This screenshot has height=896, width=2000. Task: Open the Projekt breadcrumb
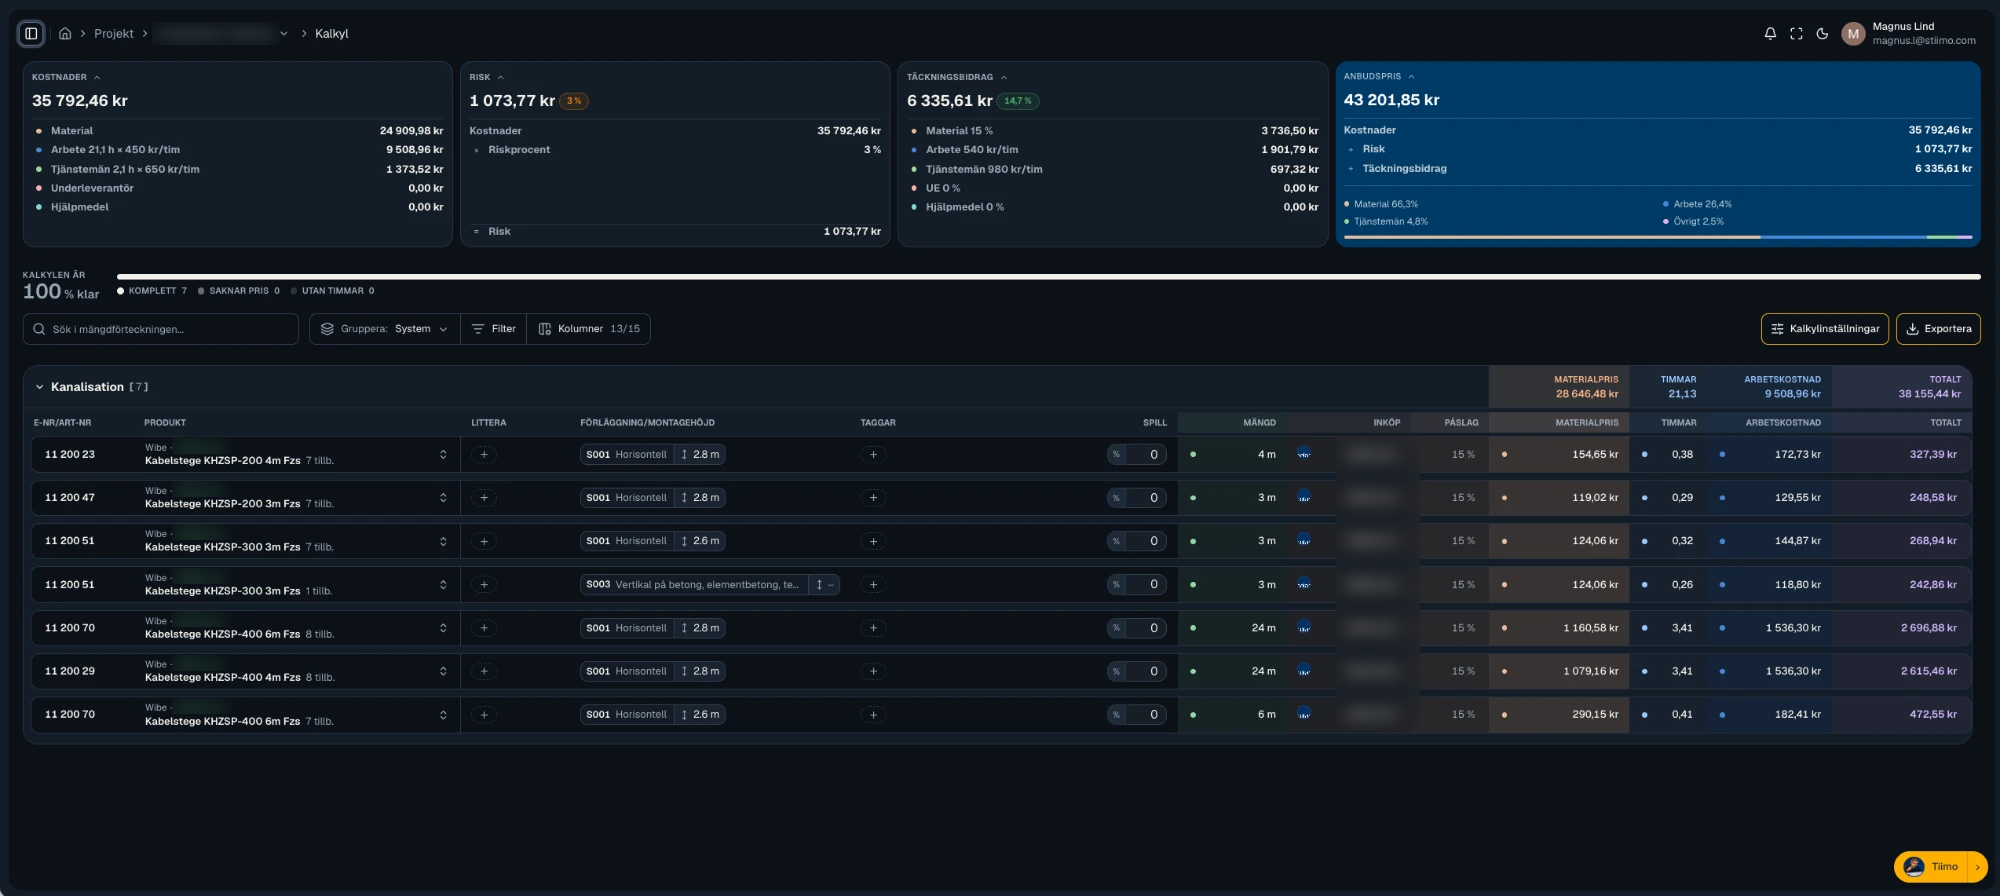(114, 34)
